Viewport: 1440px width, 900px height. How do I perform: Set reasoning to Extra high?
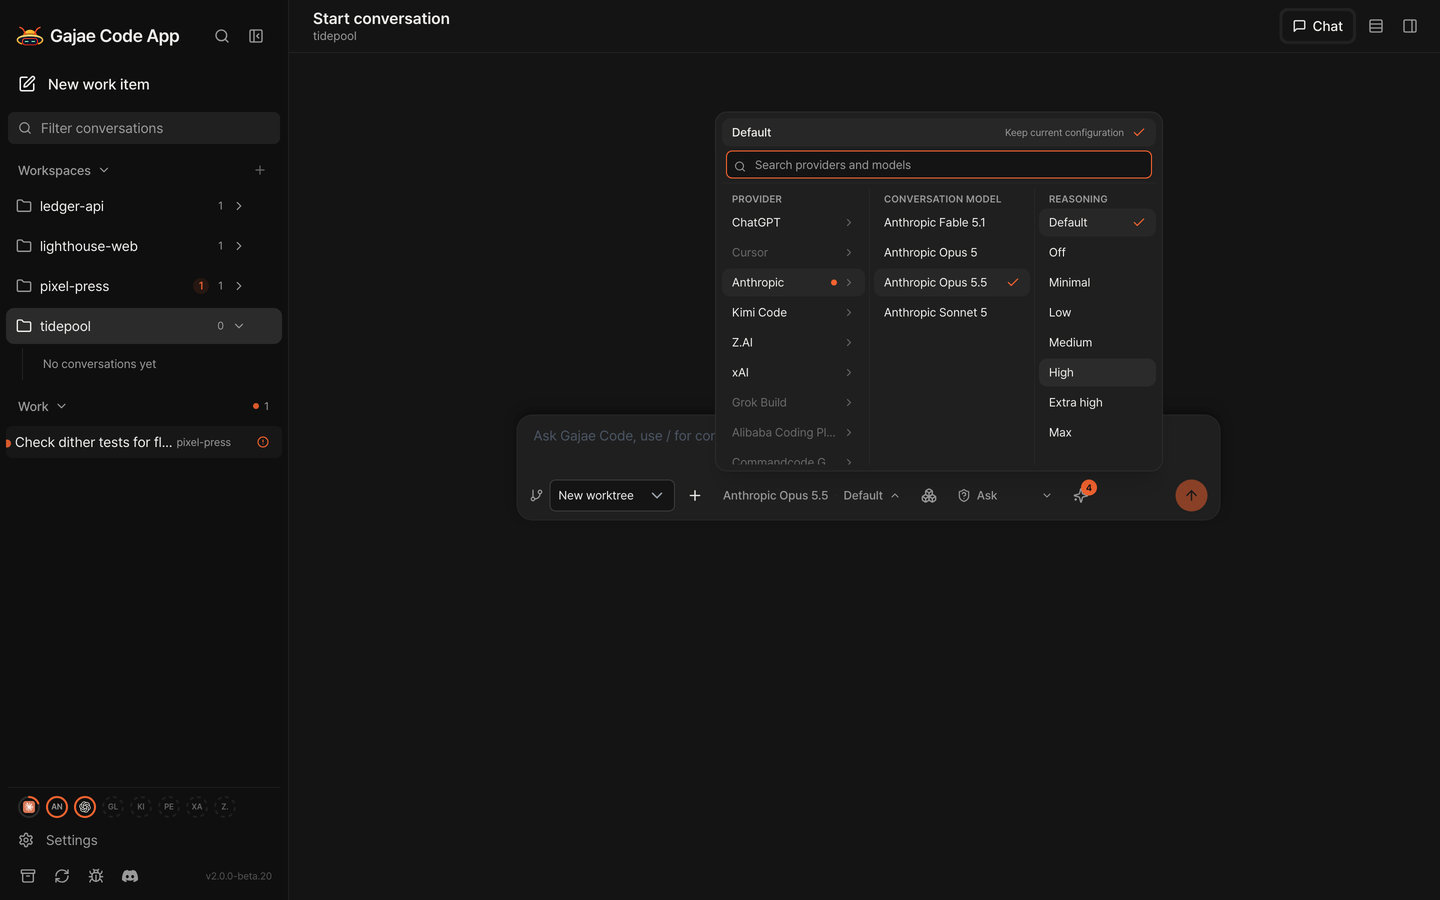(x=1097, y=402)
